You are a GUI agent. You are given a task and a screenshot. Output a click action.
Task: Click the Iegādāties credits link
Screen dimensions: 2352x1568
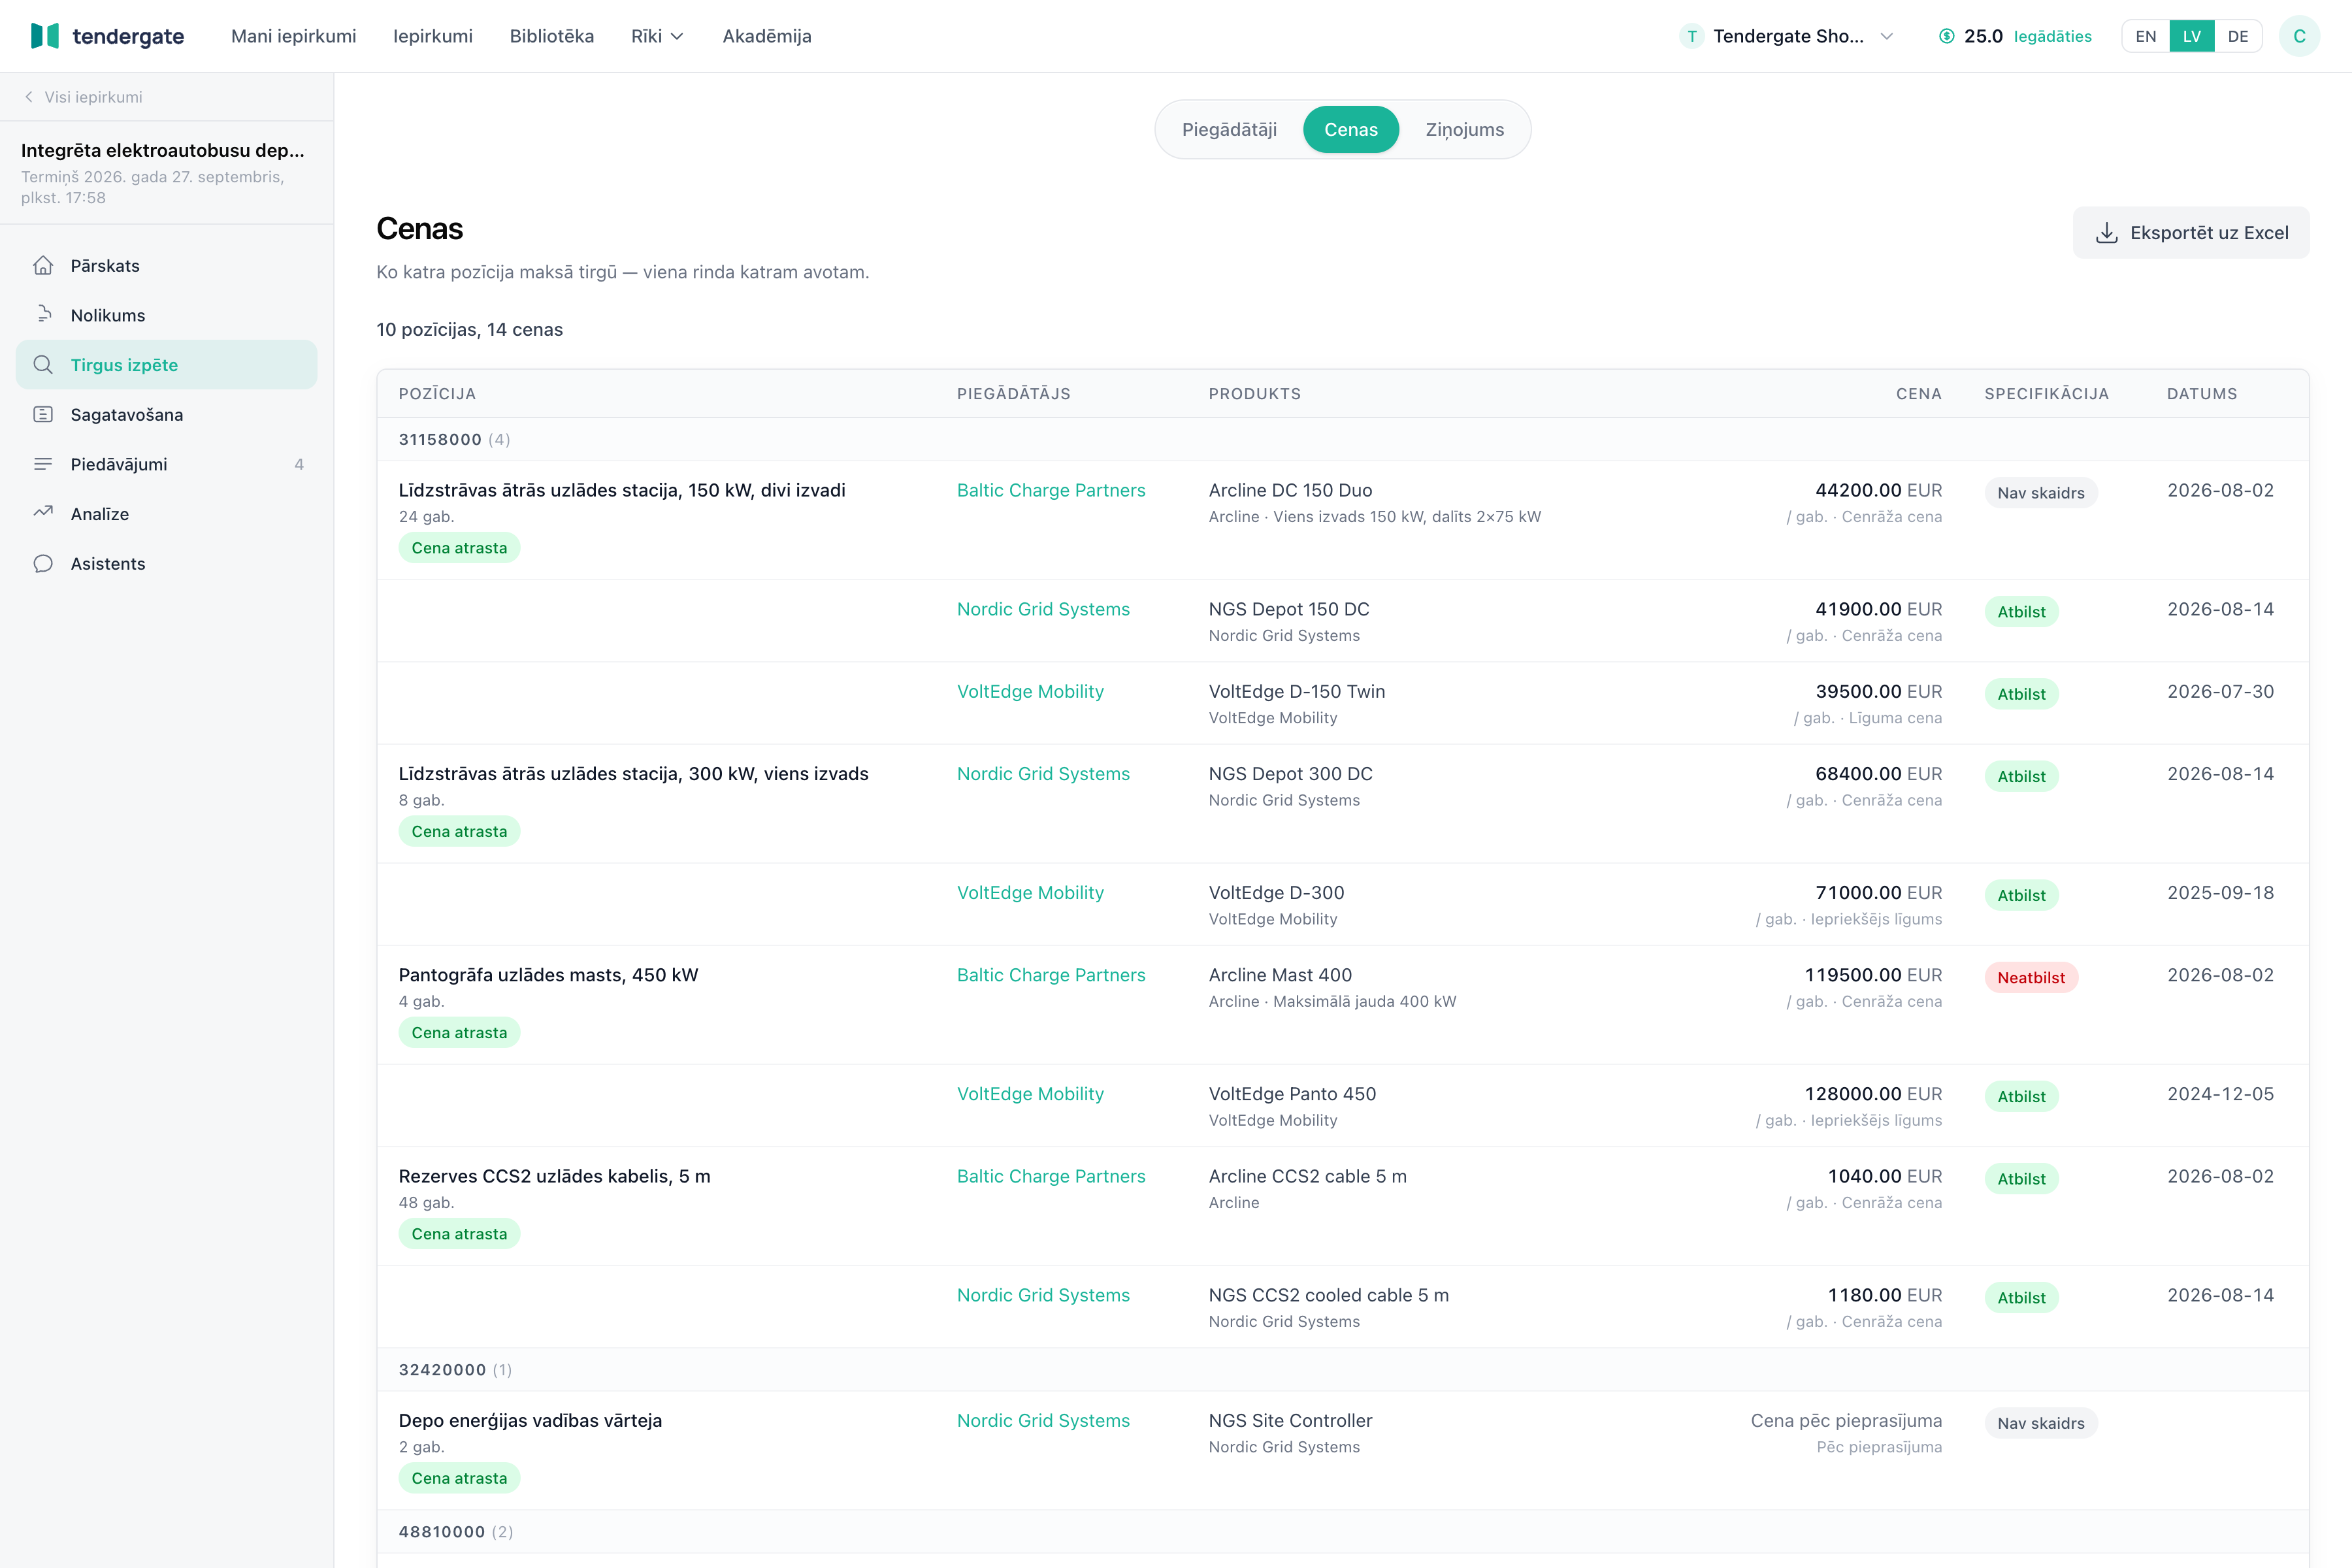click(x=2052, y=36)
